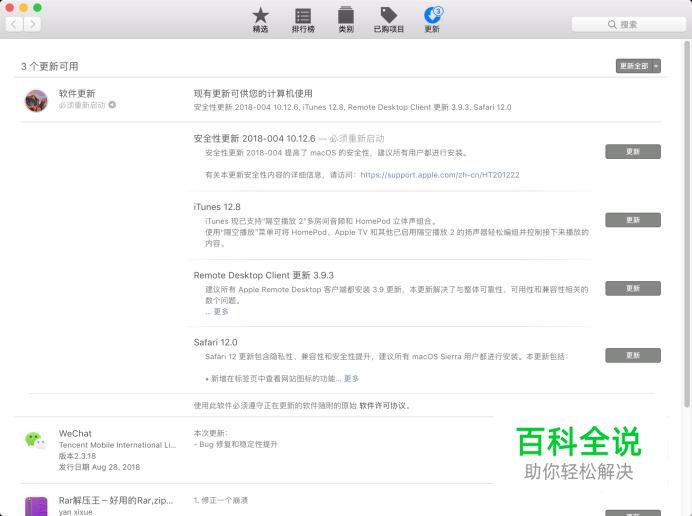Open the software license agreement (软件许可协议) link

click(382, 406)
